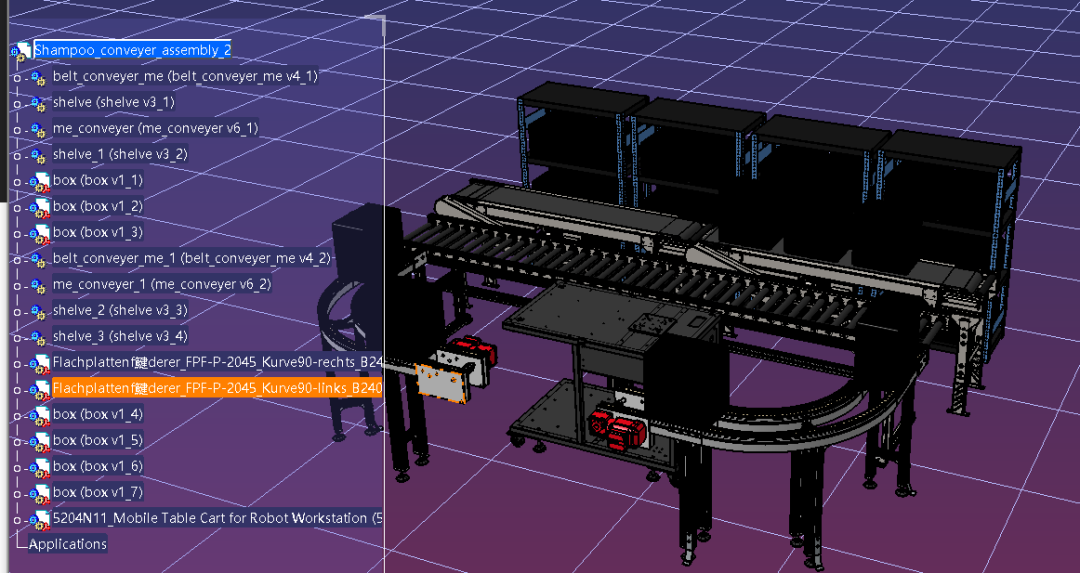
Task: Expand the belt_conveyer_me_1 tree node
Action: click(x=17, y=260)
